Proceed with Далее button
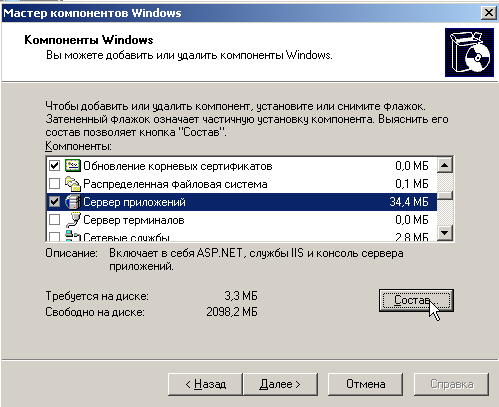The width and height of the screenshot is (499, 407). click(280, 384)
